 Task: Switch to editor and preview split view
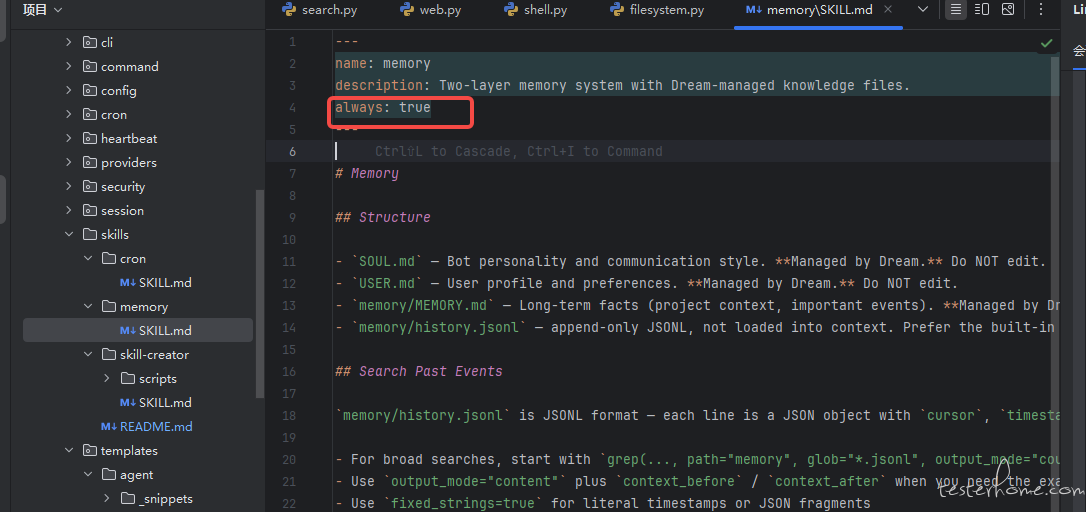point(982,10)
